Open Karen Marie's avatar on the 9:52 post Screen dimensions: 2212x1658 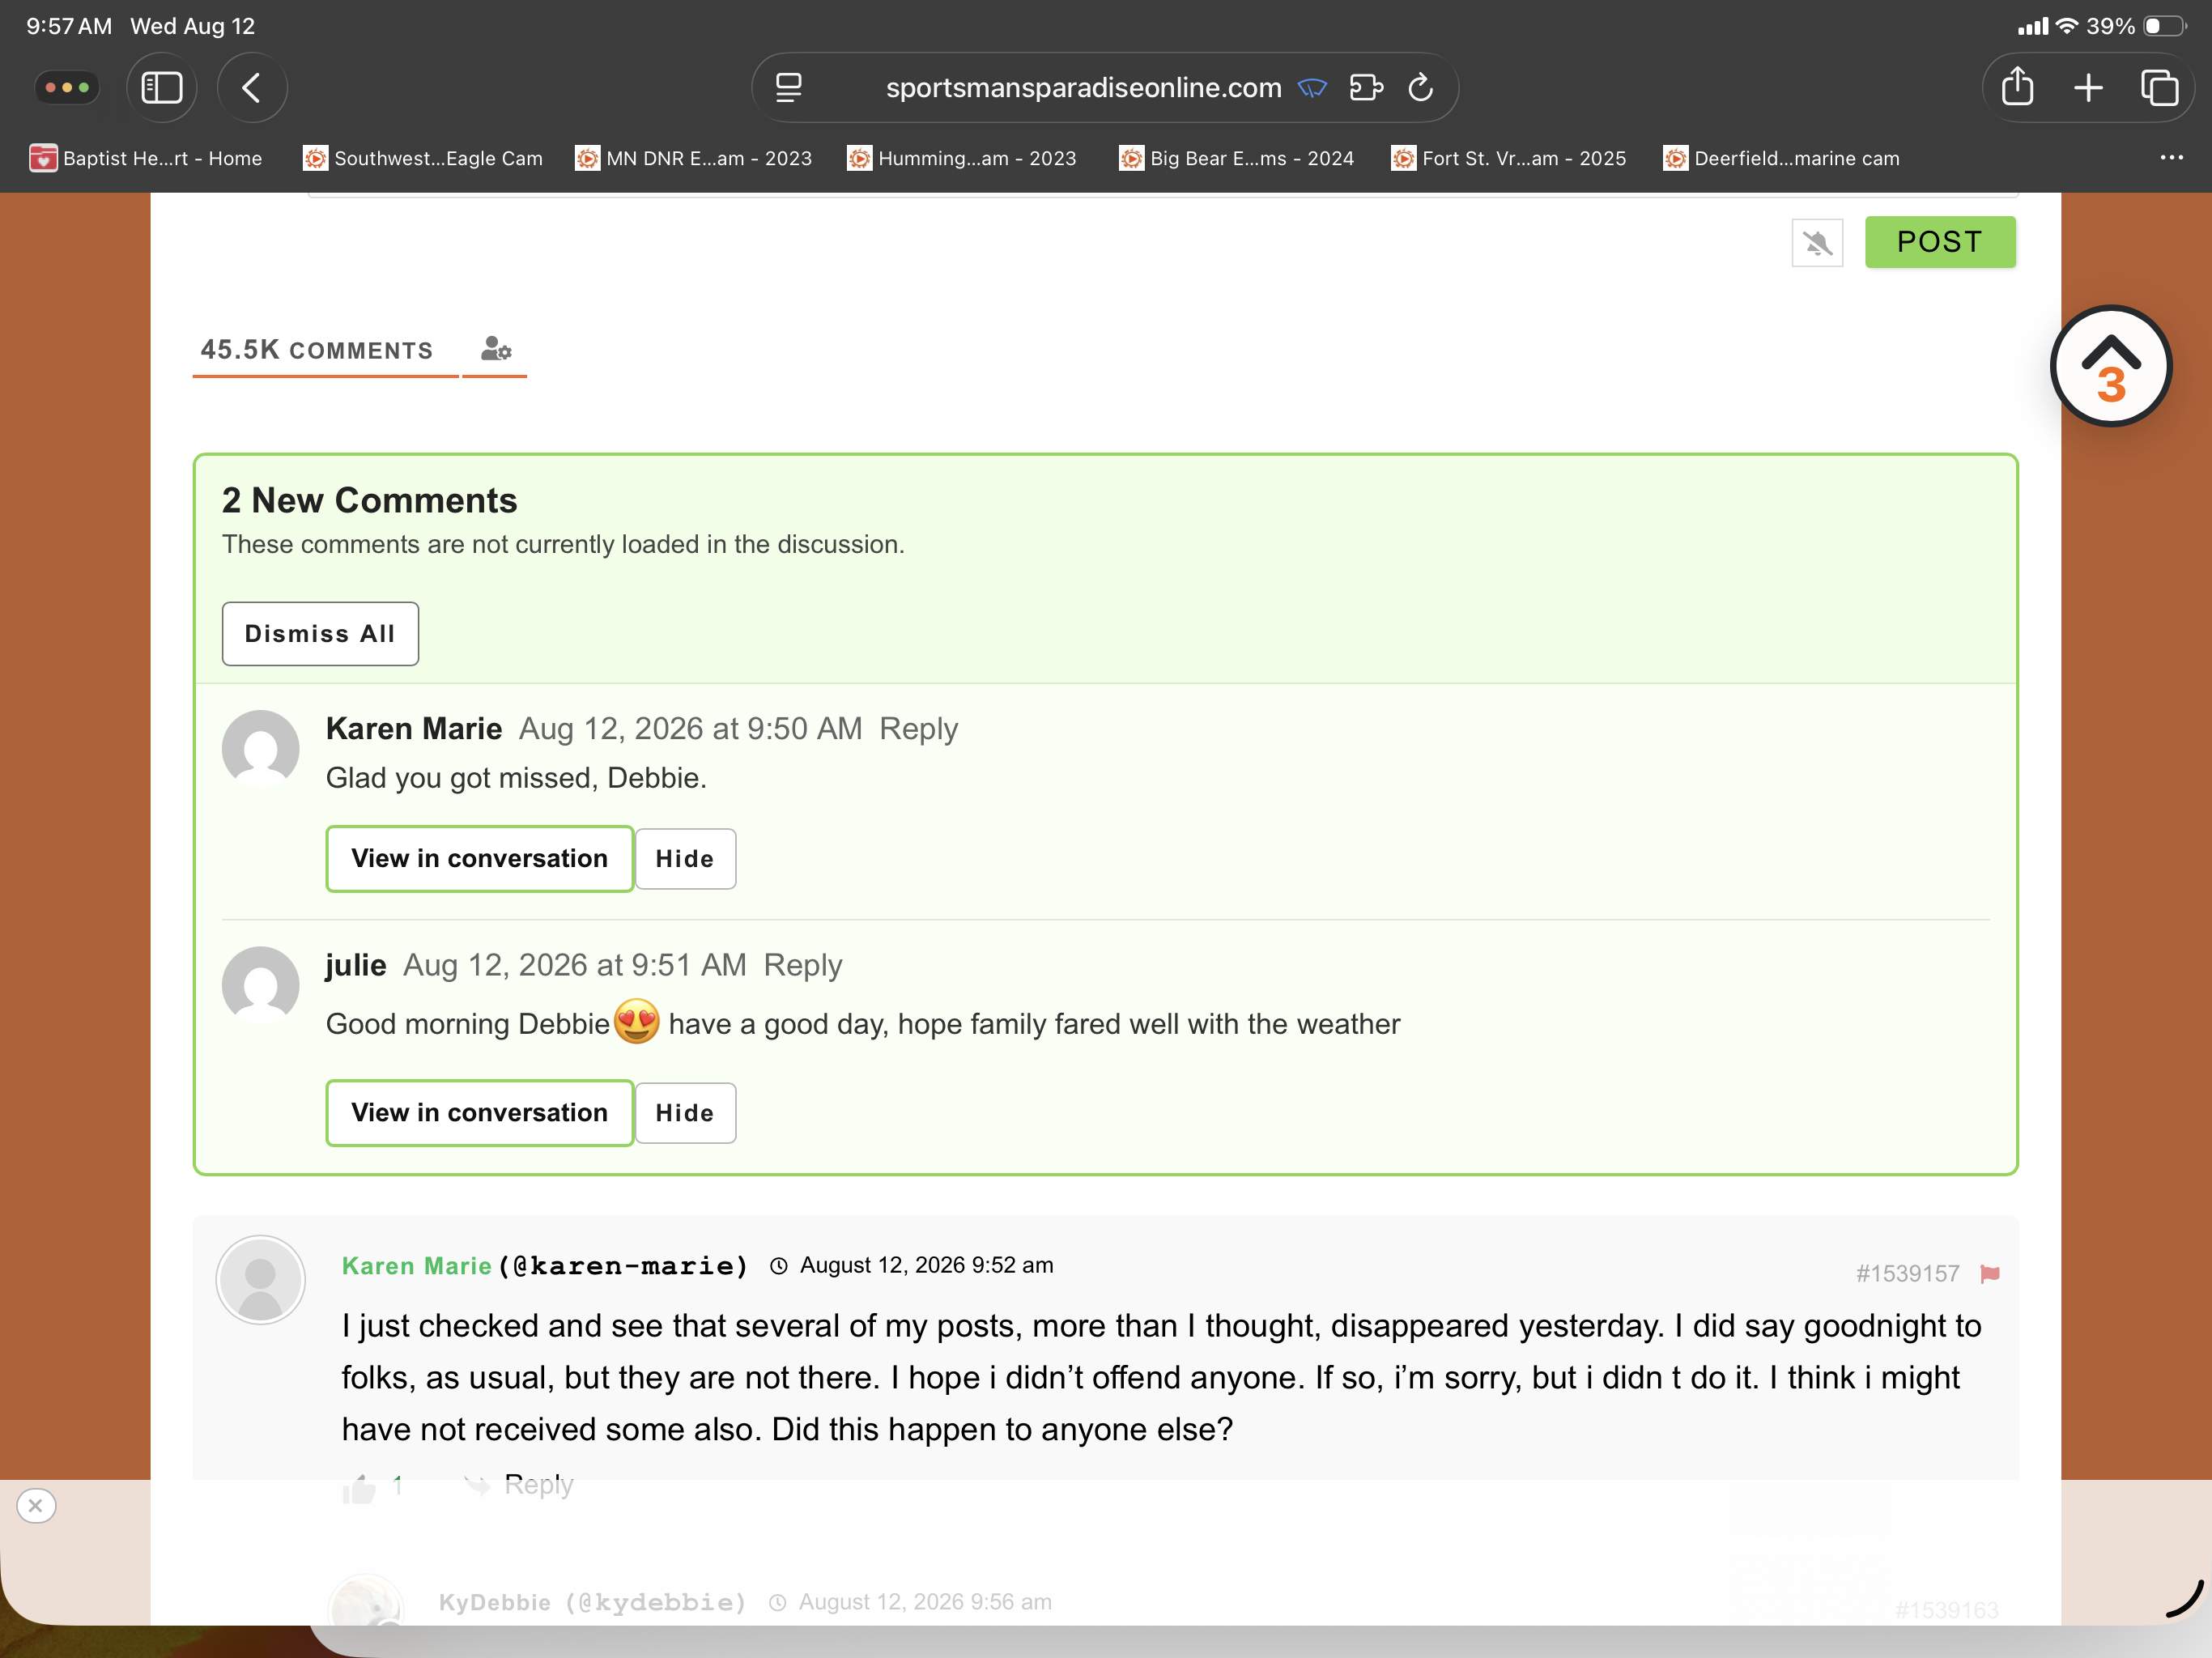[x=260, y=1279]
